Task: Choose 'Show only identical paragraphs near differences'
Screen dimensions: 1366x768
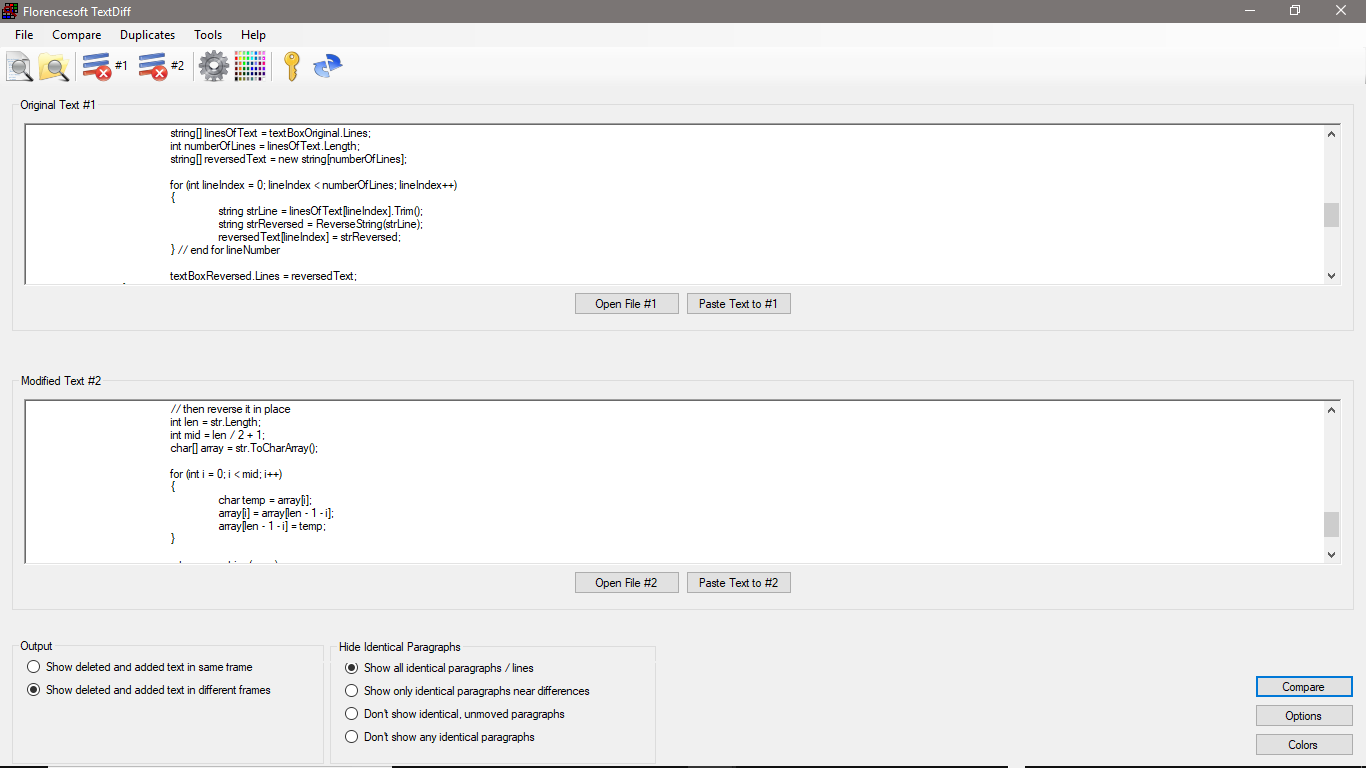Action: click(352, 691)
